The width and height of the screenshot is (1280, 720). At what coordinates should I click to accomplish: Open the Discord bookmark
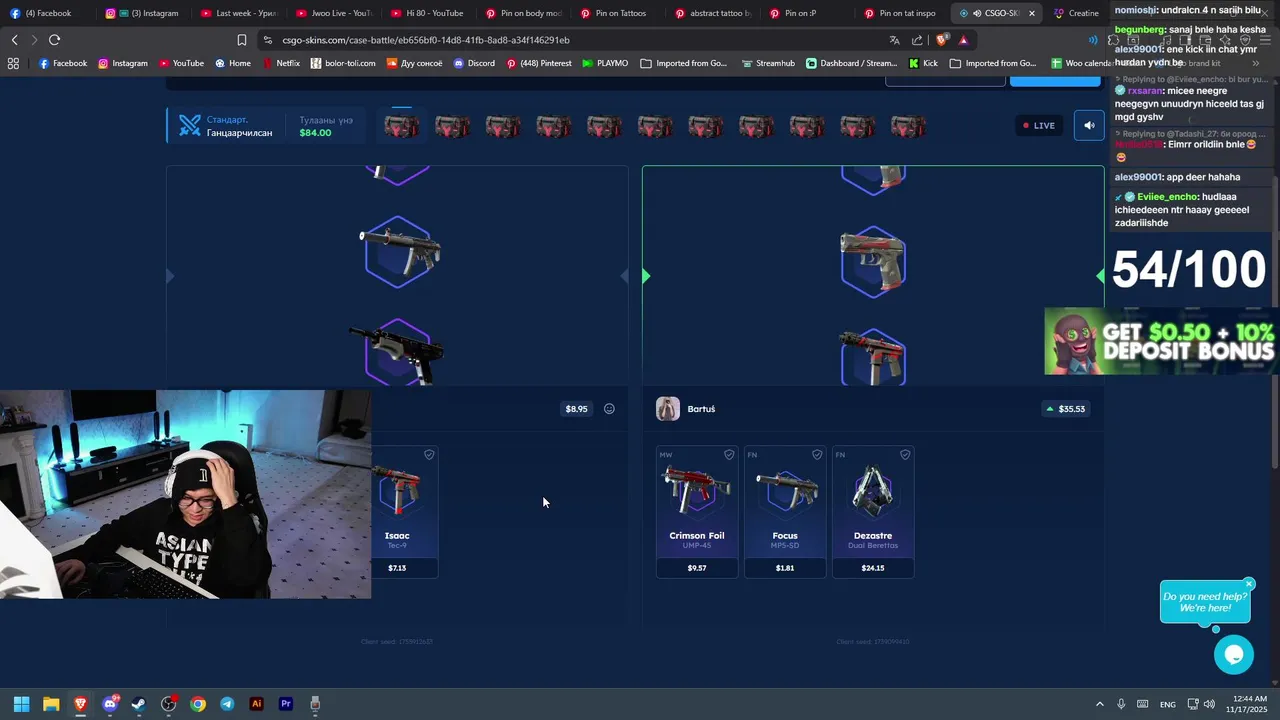[x=474, y=63]
